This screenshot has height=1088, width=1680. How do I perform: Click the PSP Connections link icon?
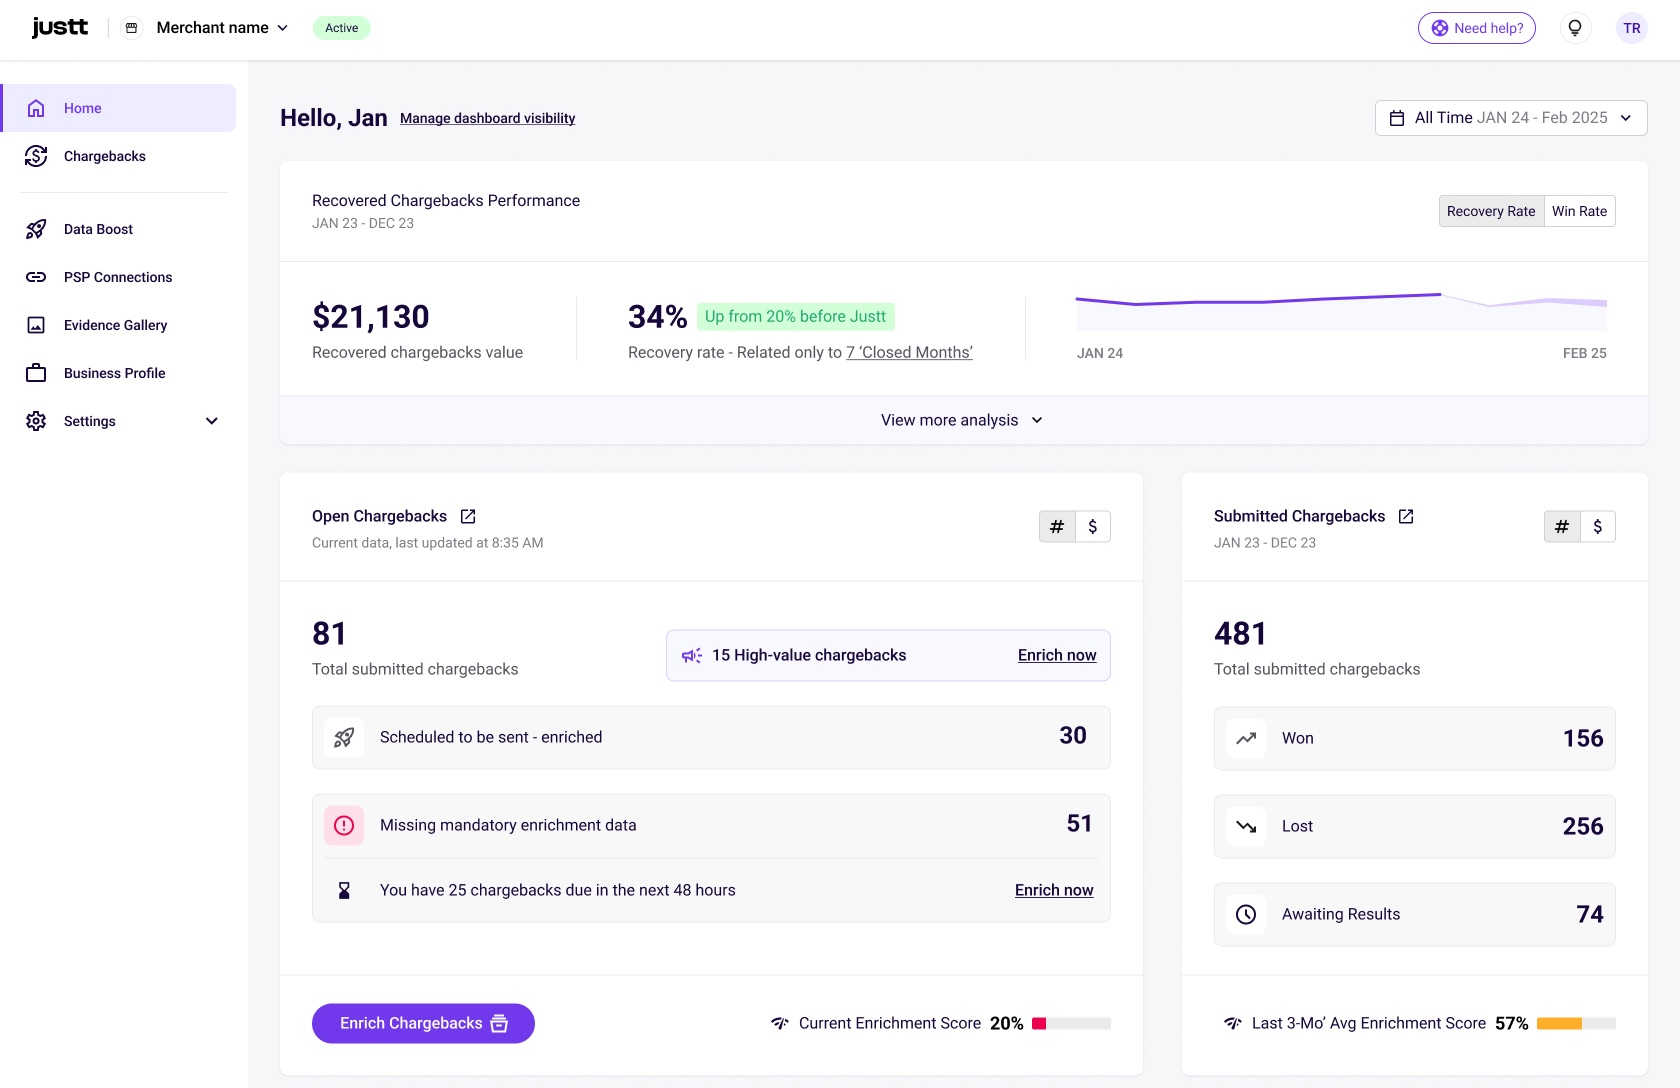pyautogui.click(x=36, y=277)
